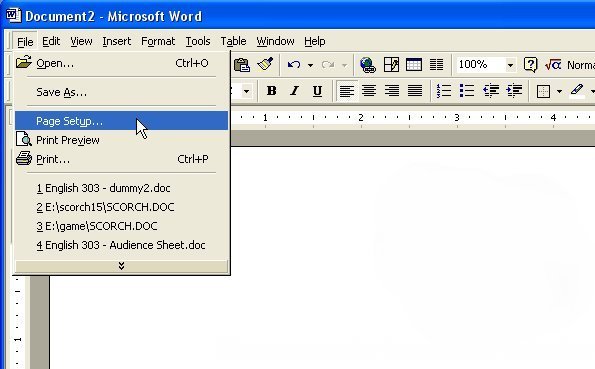
Task: Select Align Left
Action: pos(346,91)
